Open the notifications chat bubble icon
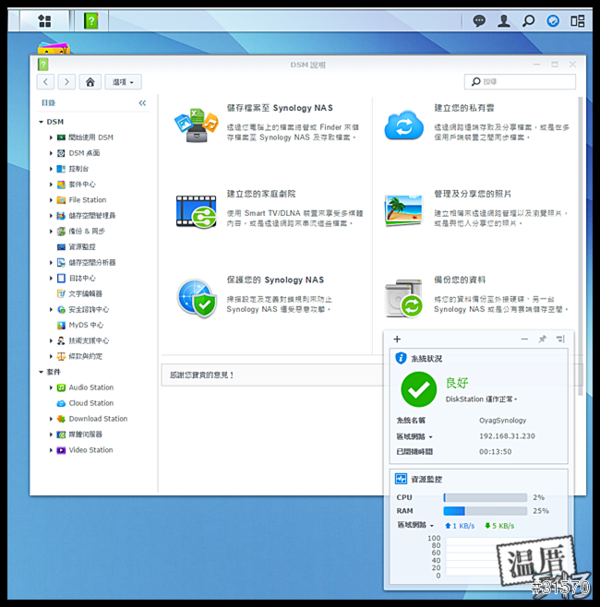The width and height of the screenshot is (600, 607). tap(479, 21)
